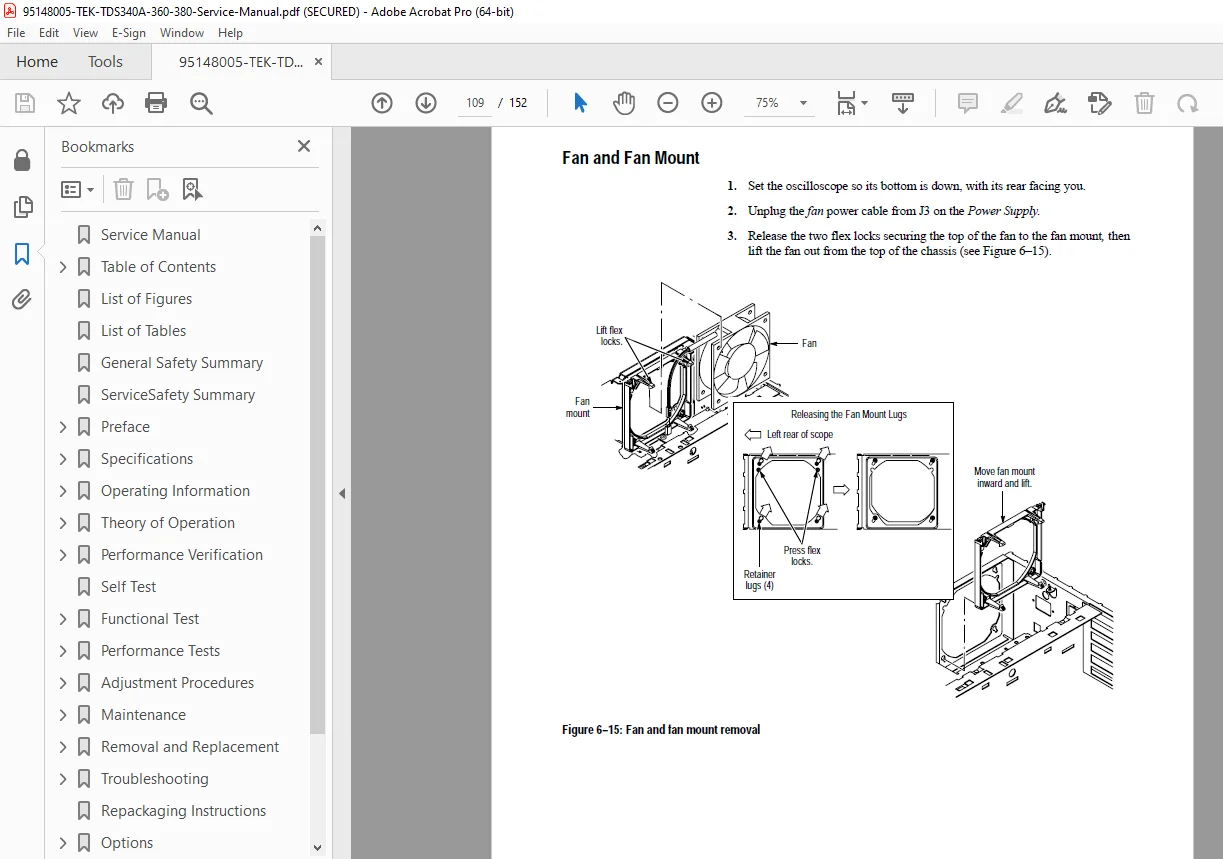Click the Delete trash icon in toolbar
Image resolution: width=1223 pixels, height=859 pixels.
1144,103
